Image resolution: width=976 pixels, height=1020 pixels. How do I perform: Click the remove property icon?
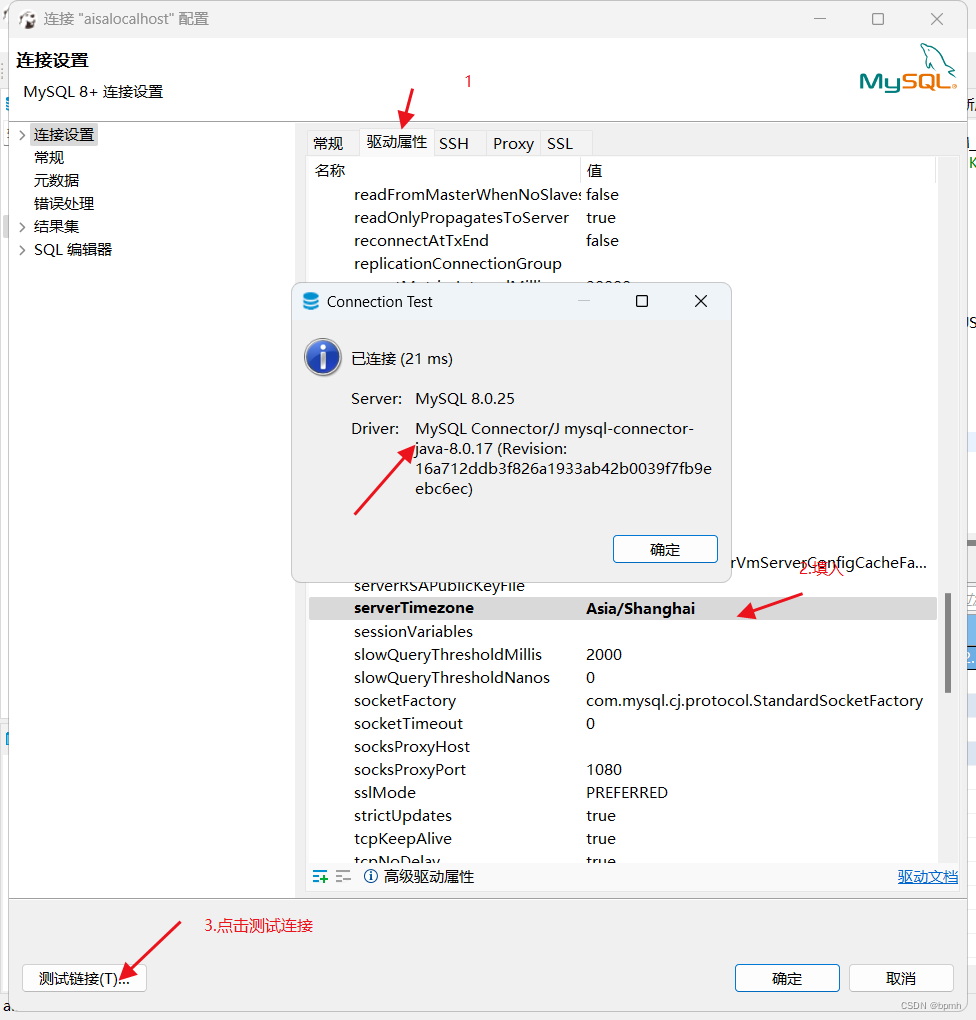pyautogui.click(x=343, y=875)
